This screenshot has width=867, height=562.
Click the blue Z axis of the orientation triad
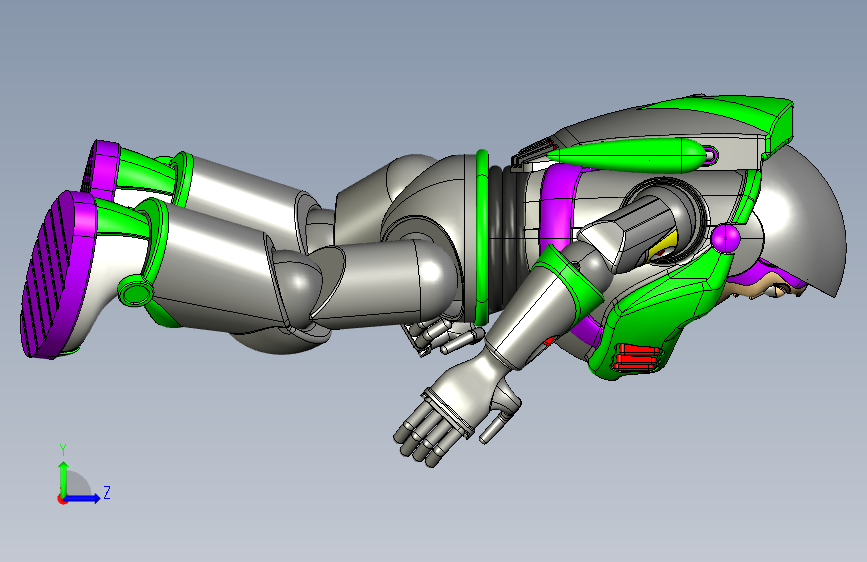[83, 498]
